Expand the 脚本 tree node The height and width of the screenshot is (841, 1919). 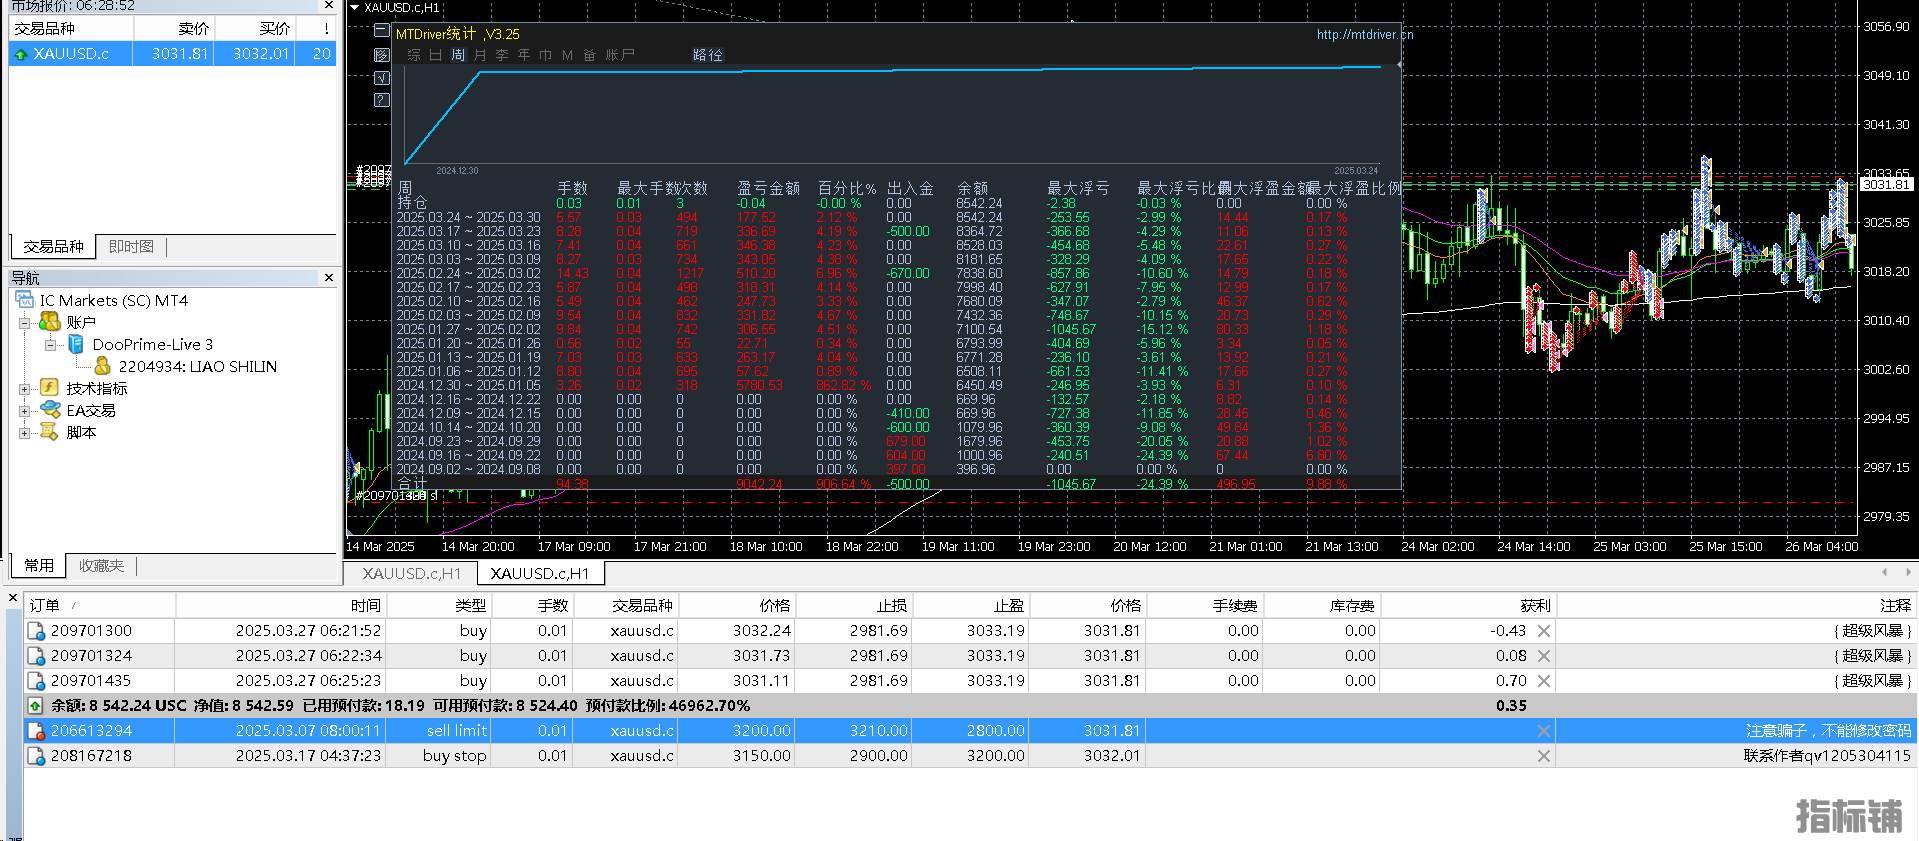click(24, 433)
